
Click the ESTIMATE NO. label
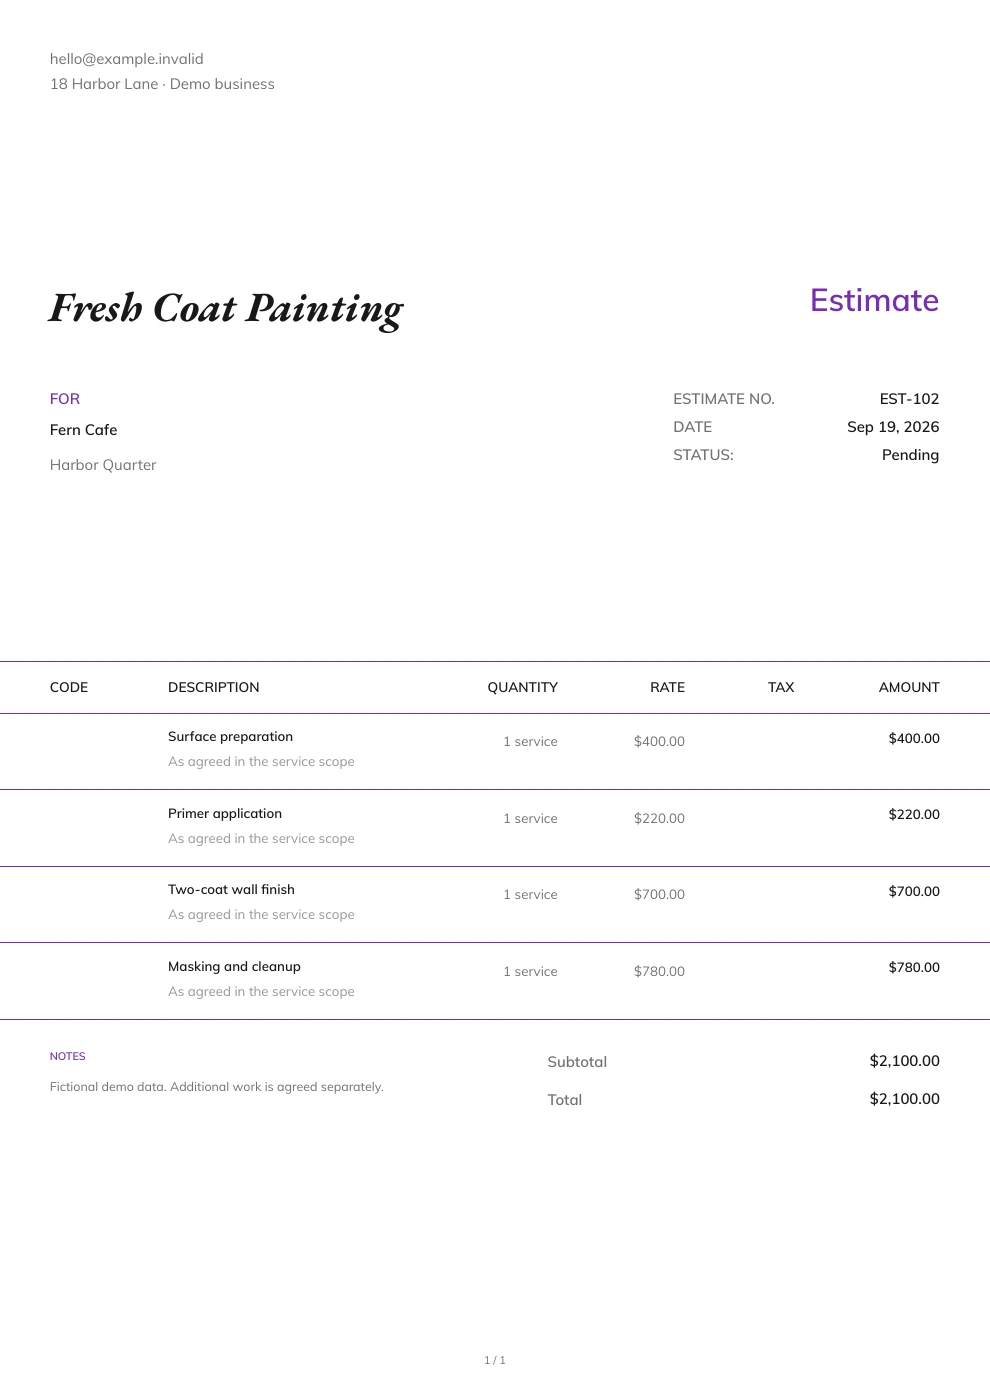tap(724, 399)
